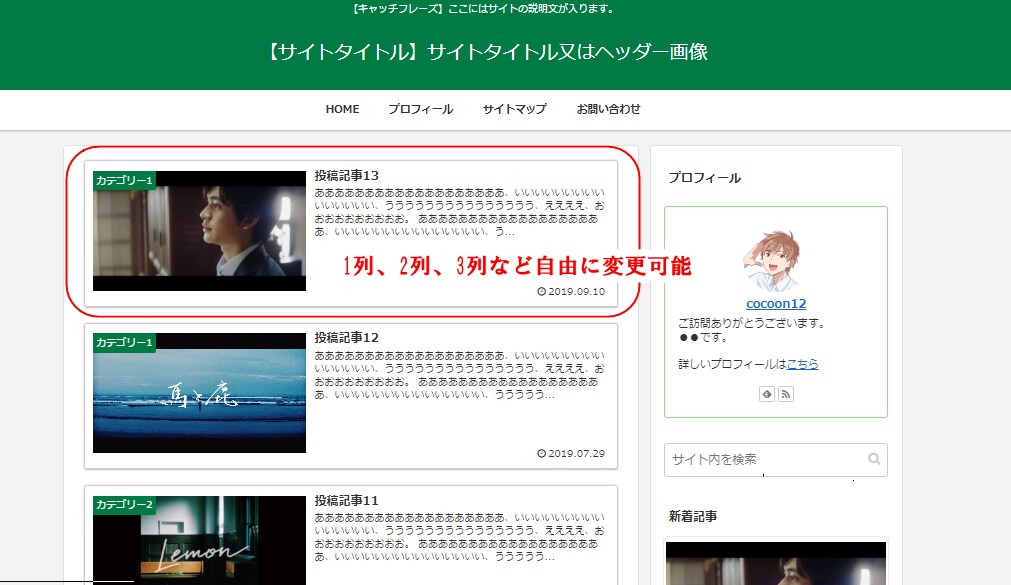1011x585 pixels.
Task: Click the site title in the green header
Action: click(487, 52)
